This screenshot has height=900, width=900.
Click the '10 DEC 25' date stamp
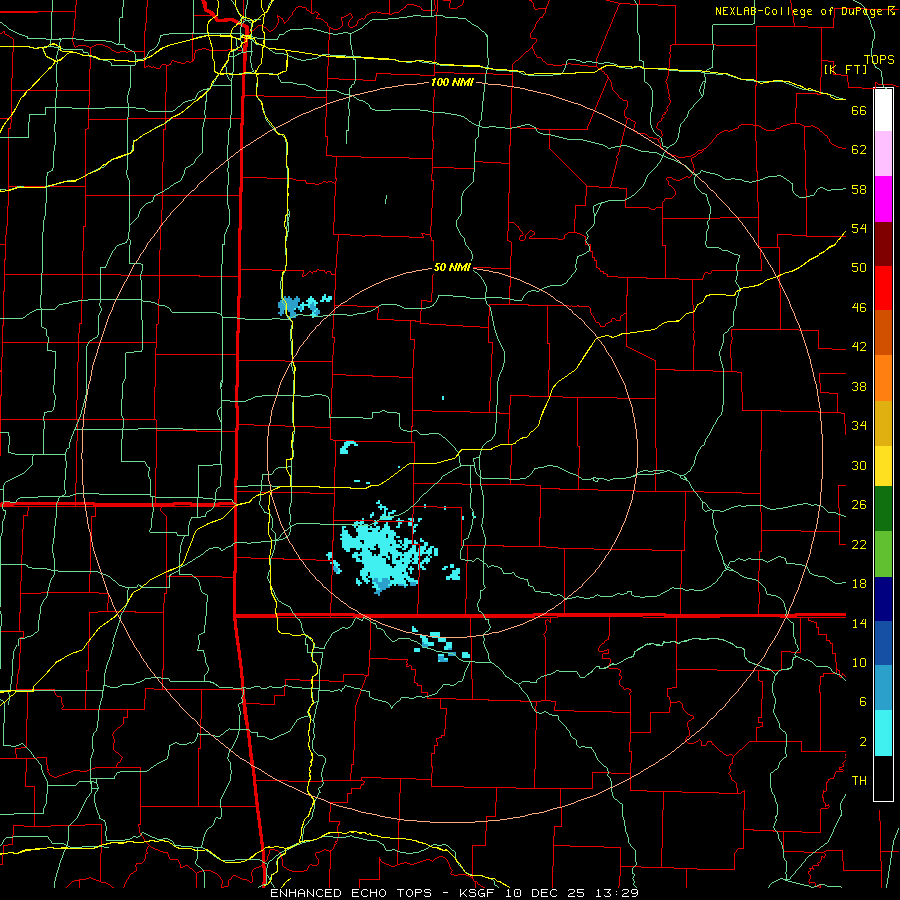547,893
